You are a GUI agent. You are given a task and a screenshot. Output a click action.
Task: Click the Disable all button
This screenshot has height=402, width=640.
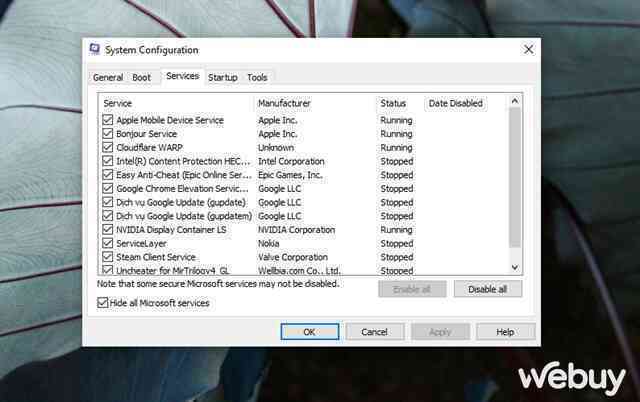(487, 289)
